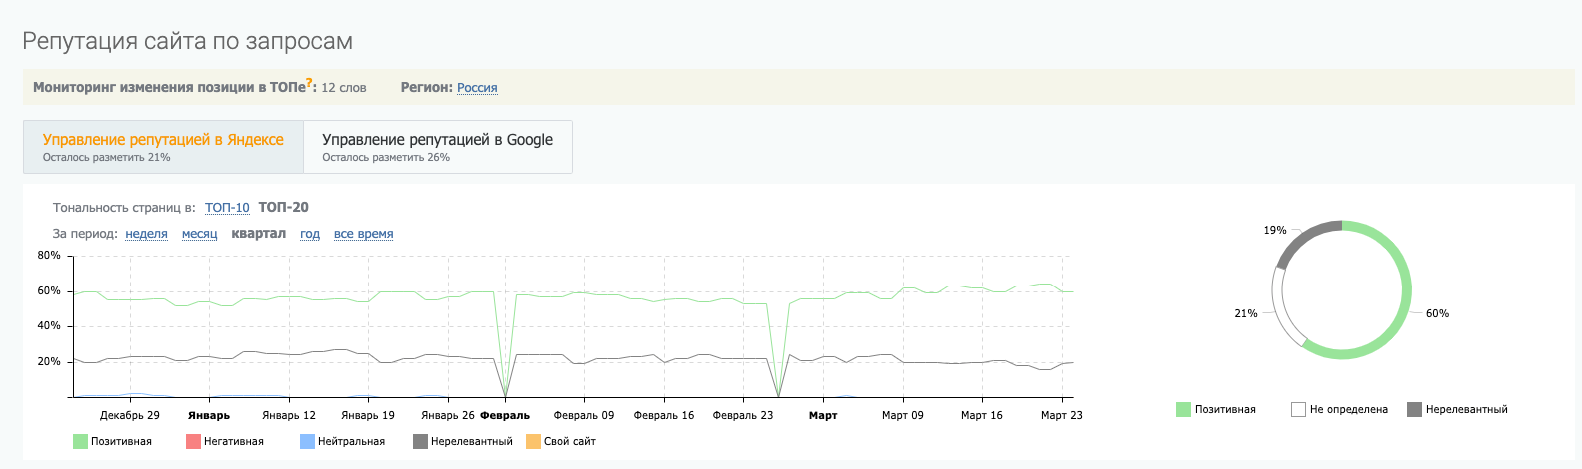Show data for все время
The image size is (1582, 469).
(x=363, y=234)
